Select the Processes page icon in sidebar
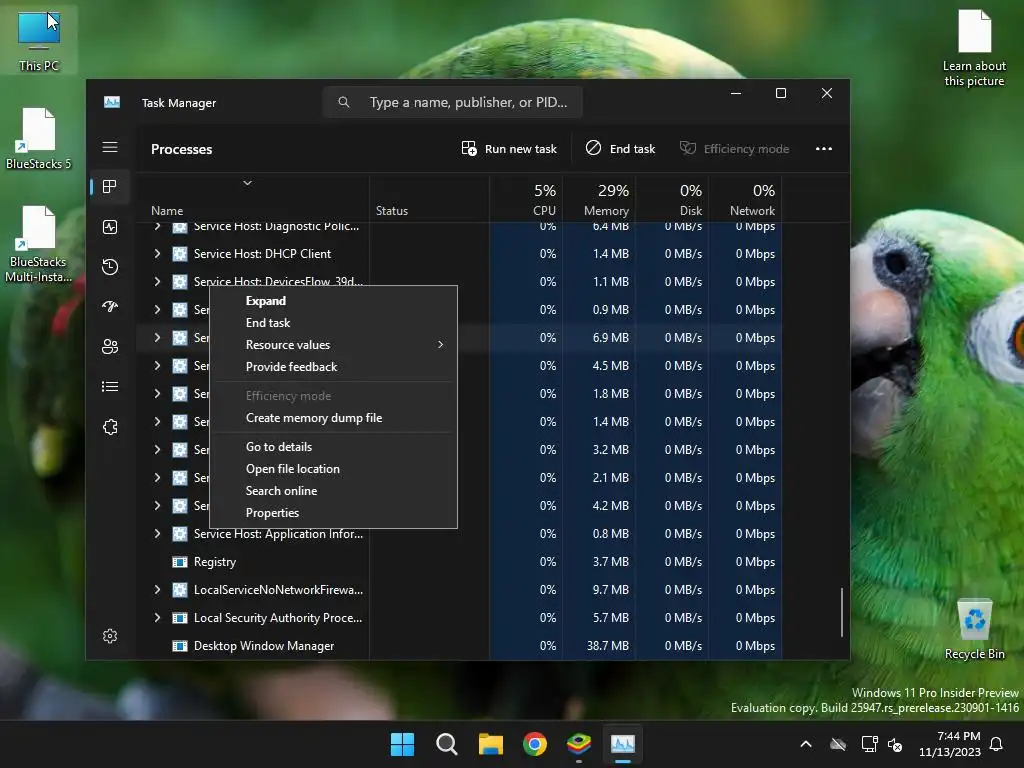1024x768 pixels. point(110,187)
